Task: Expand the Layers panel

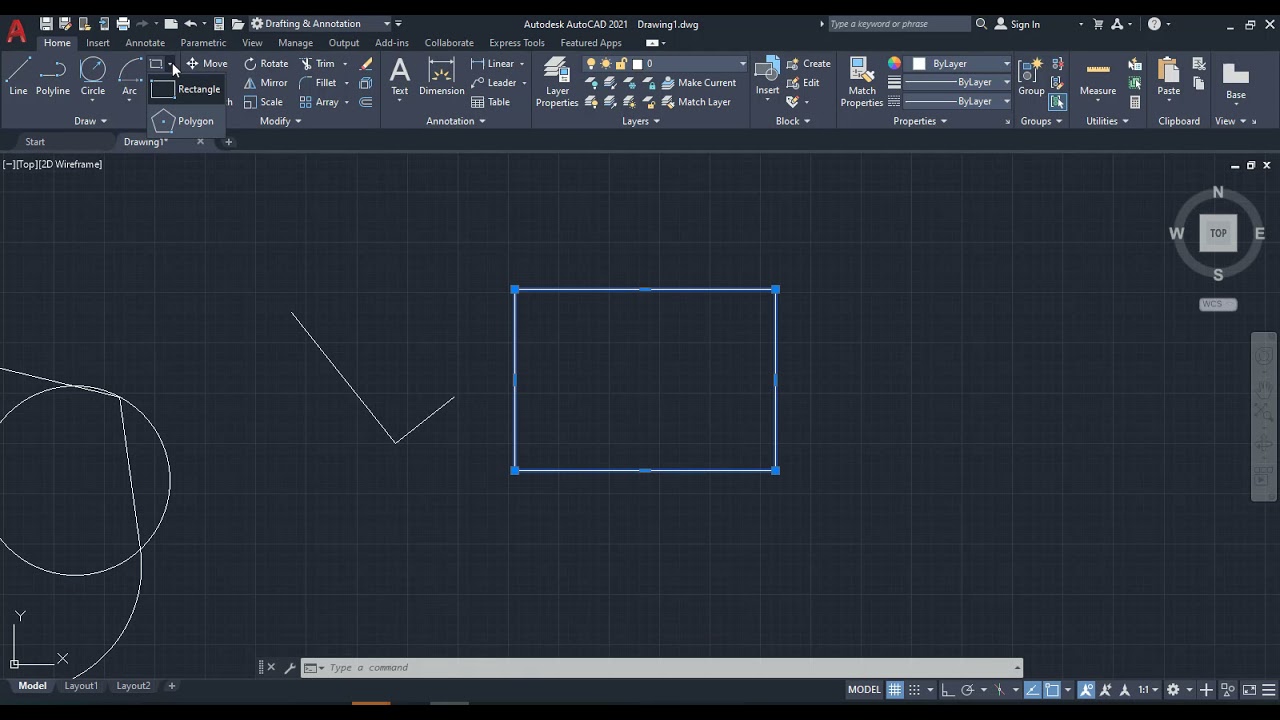Action: (641, 121)
